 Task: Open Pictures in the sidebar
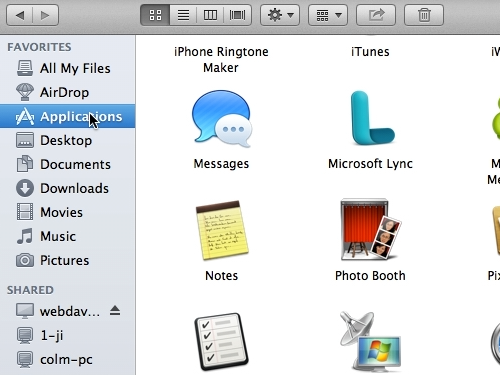pos(68,260)
